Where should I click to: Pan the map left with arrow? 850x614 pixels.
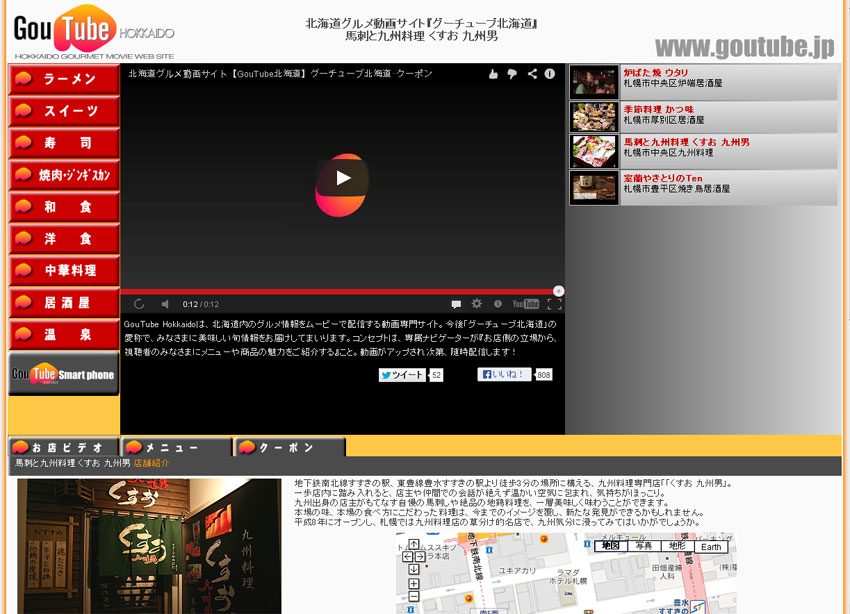click(408, 557)
